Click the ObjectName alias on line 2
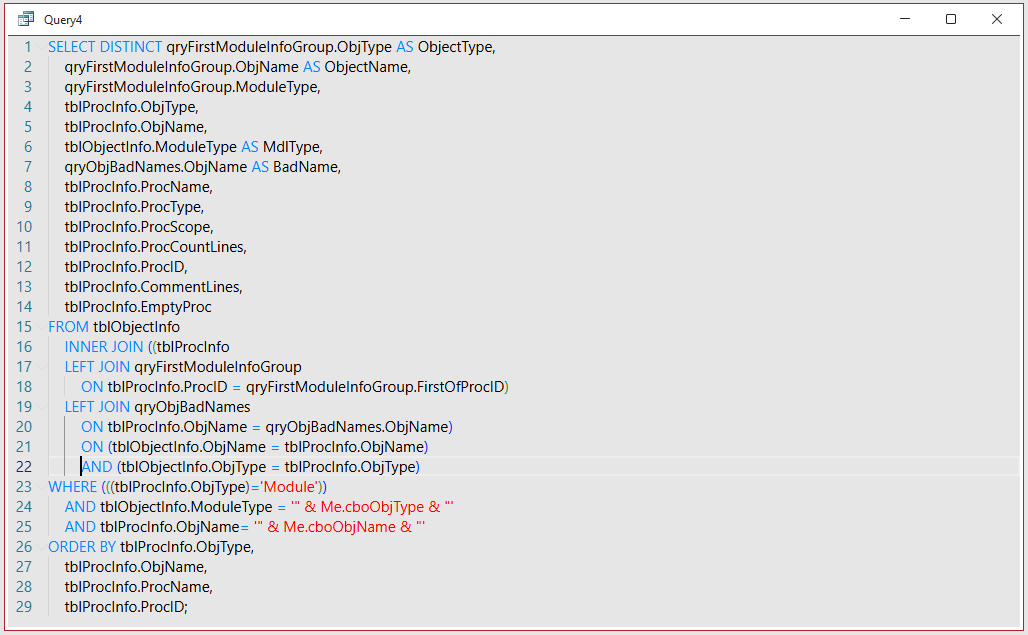The image size is (1028, 635). tap(367, 67)
